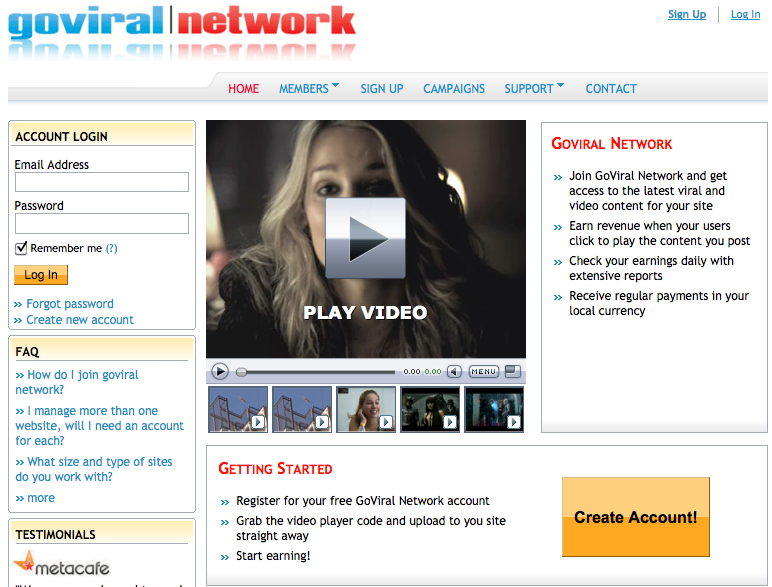
Task: Open the CAMPAIGNS navigation item
Action: coord(454,89)
